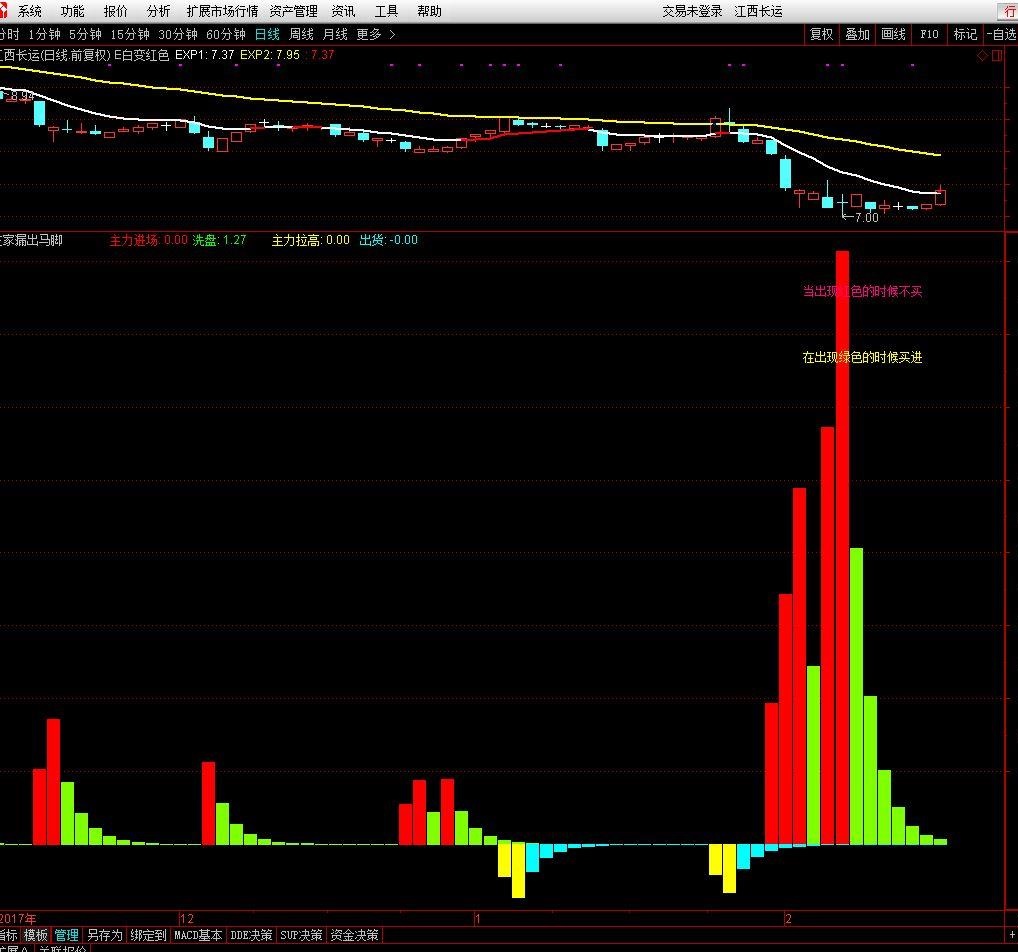
Task: Select the 周线 weekly chart tab
Action: 301,34
